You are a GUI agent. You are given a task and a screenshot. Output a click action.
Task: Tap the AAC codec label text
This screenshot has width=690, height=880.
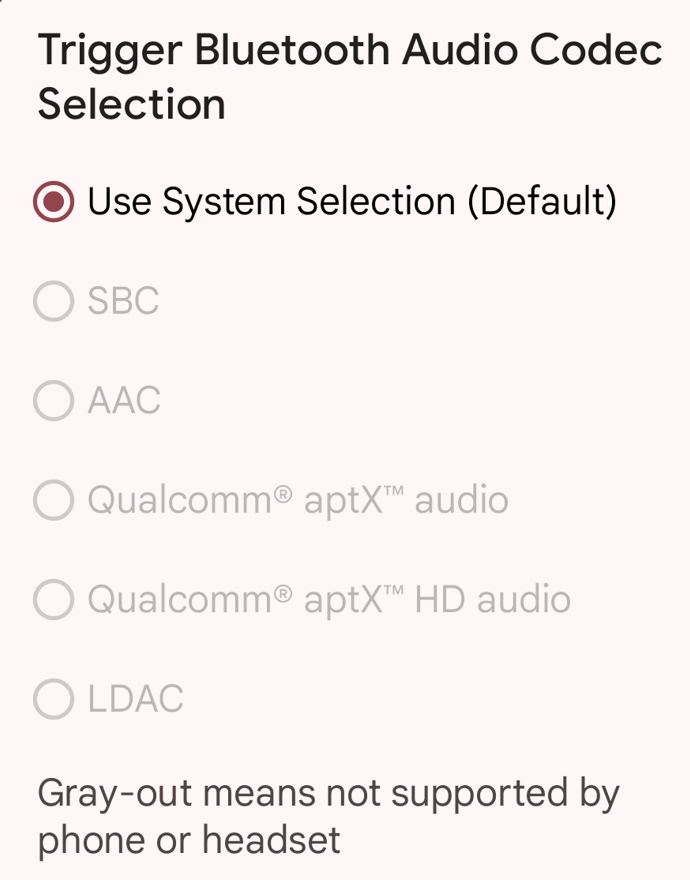click(124, 401)
